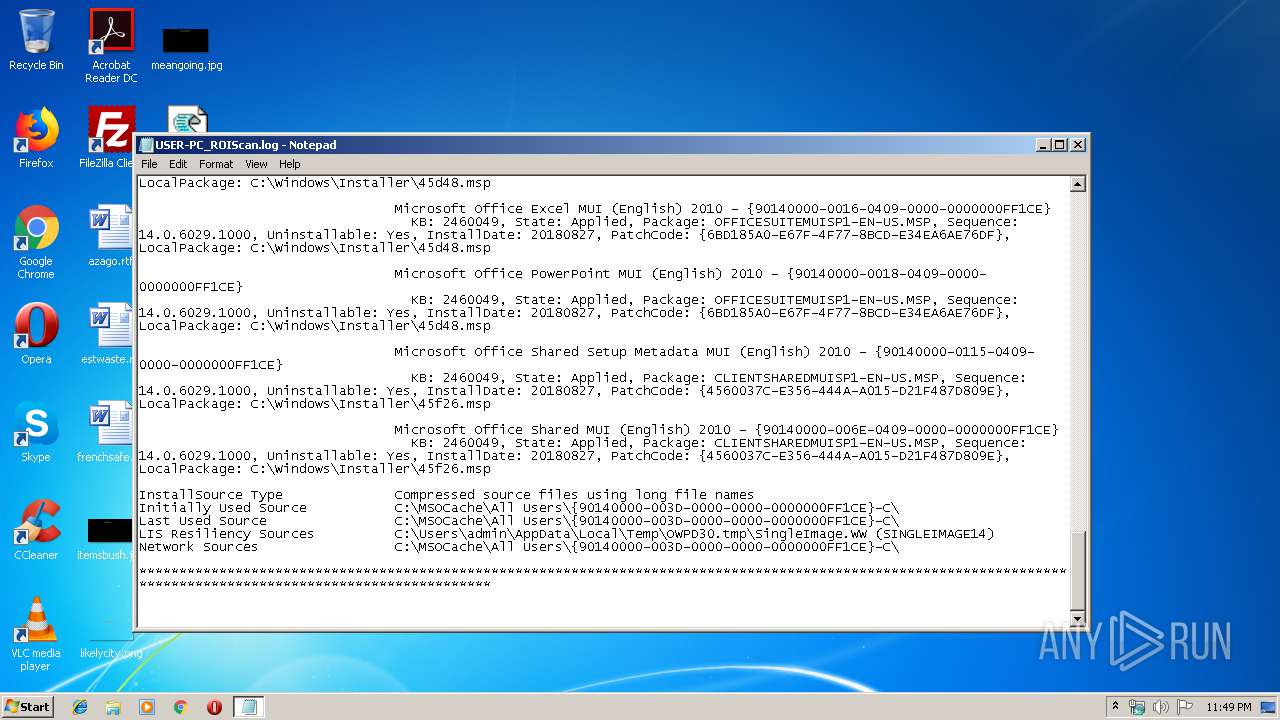This screenshot has width=1280, height=720.
Task: Launch Acrobat Reader DC desktop shortcut
Action: (x=111, y=46)
